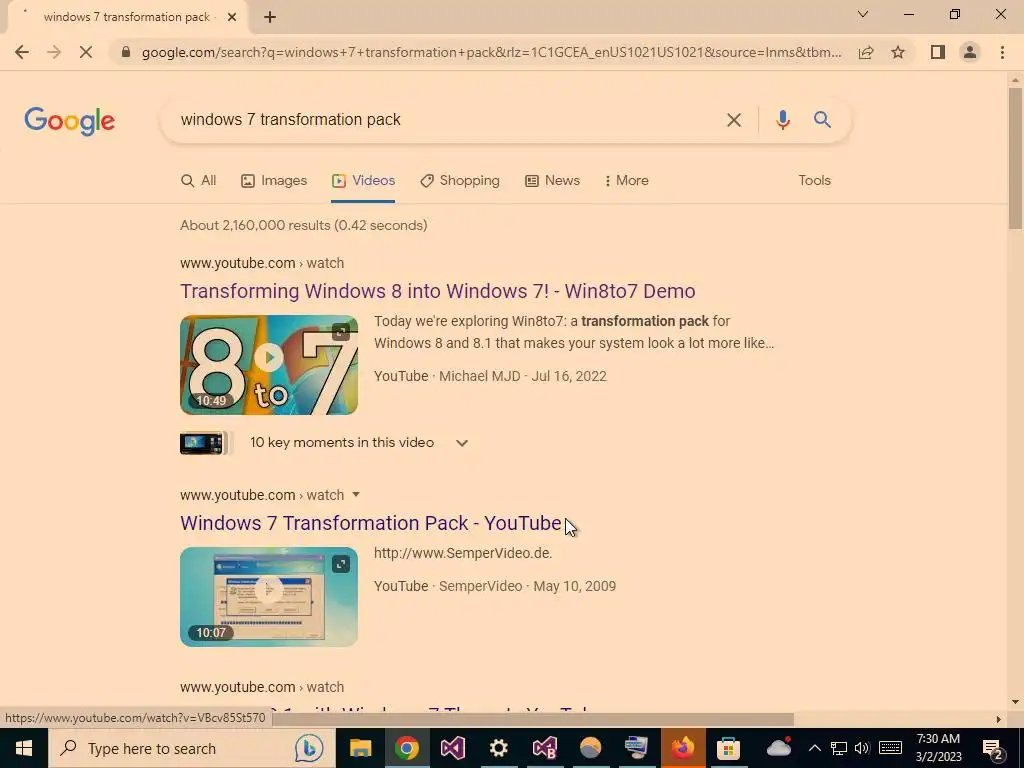The height and width of the screenshot is (768, 1024).
Task: Go back with the browser back arrow
Action: [22, 52]
